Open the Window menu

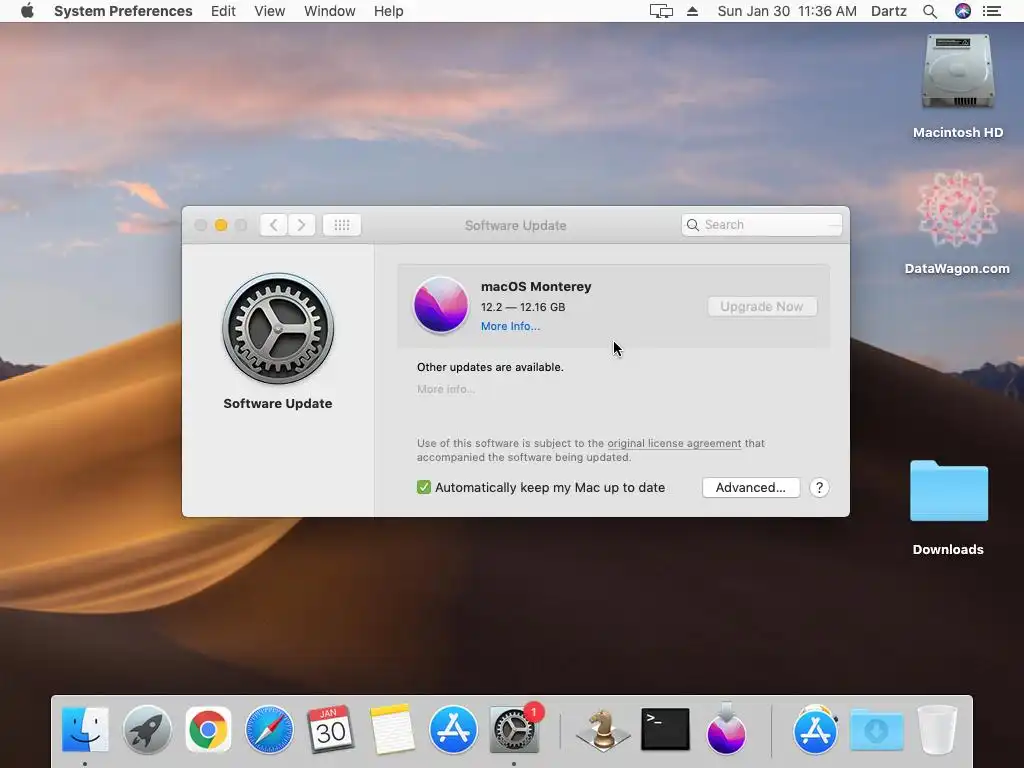[330, 11]
